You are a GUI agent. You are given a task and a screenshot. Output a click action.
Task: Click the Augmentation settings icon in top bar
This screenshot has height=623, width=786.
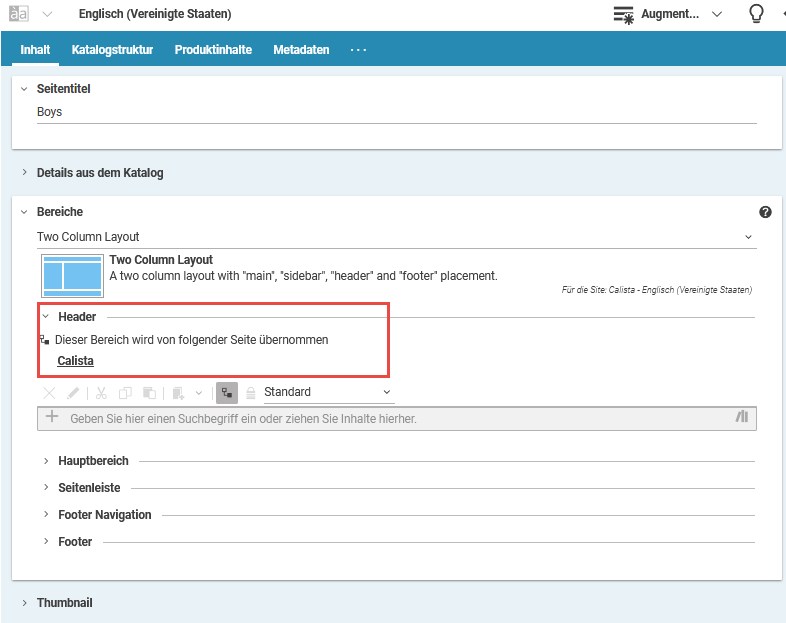click(624, 14)
